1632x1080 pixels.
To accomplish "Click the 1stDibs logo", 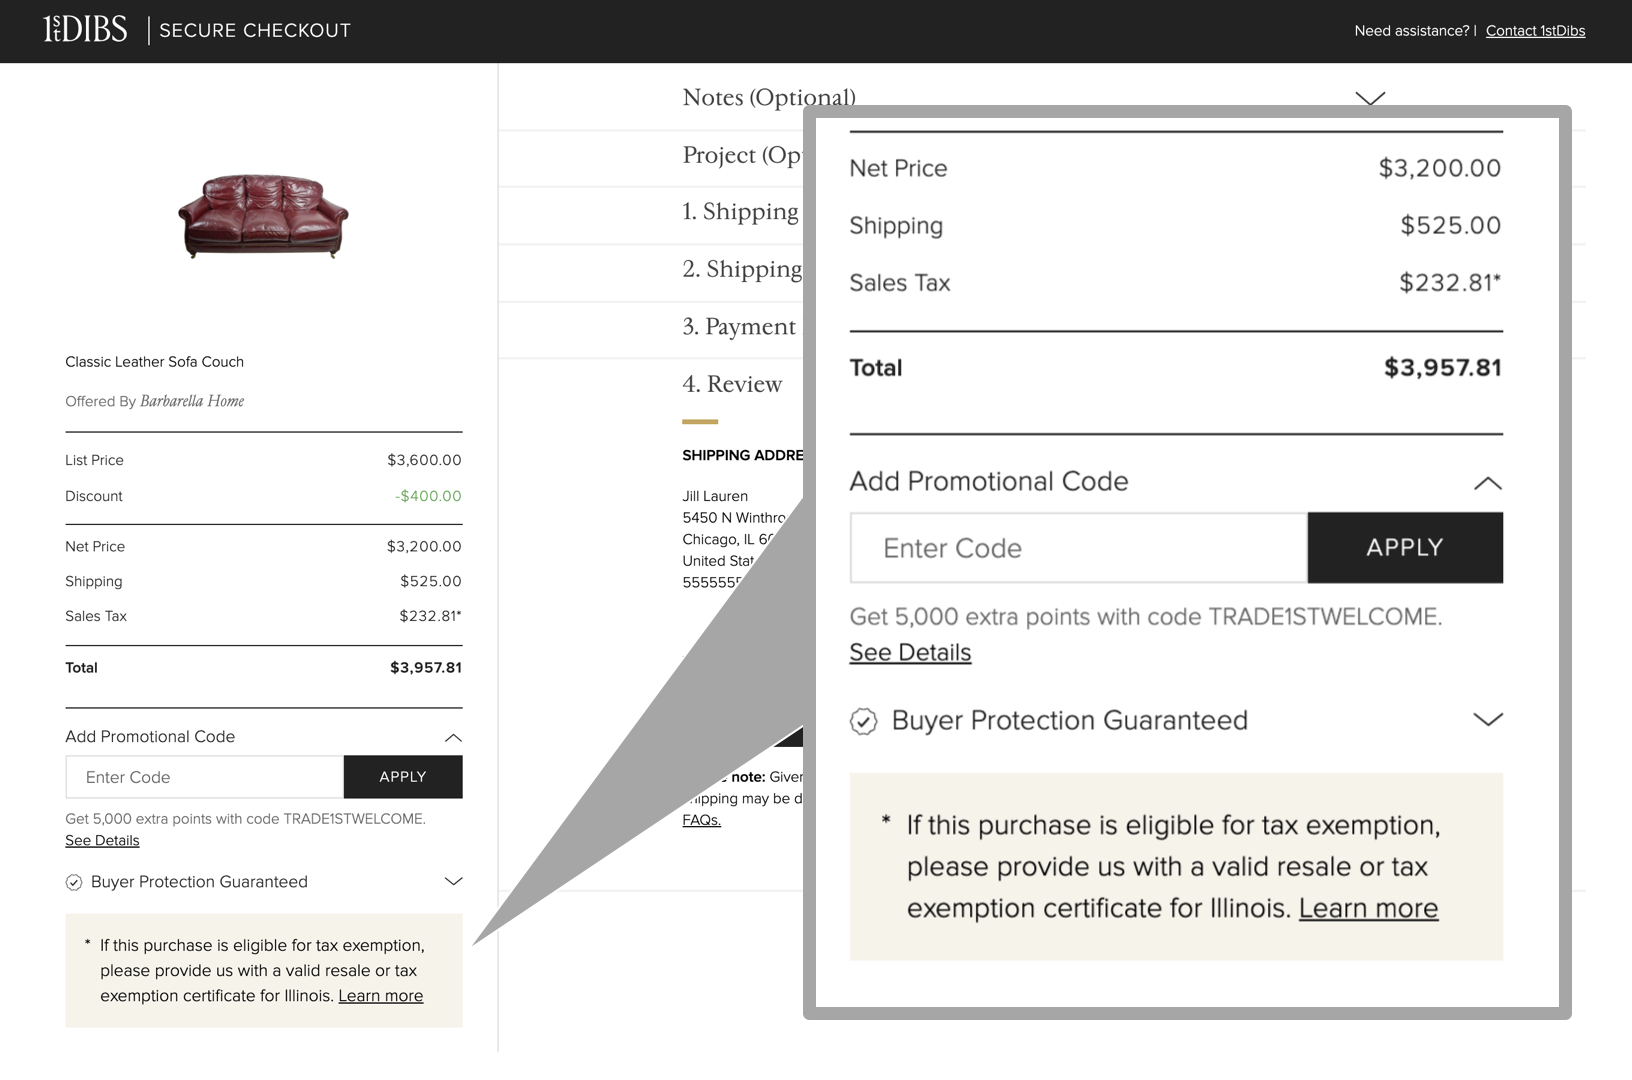I will pyautogui.click(x=85, y=28).
